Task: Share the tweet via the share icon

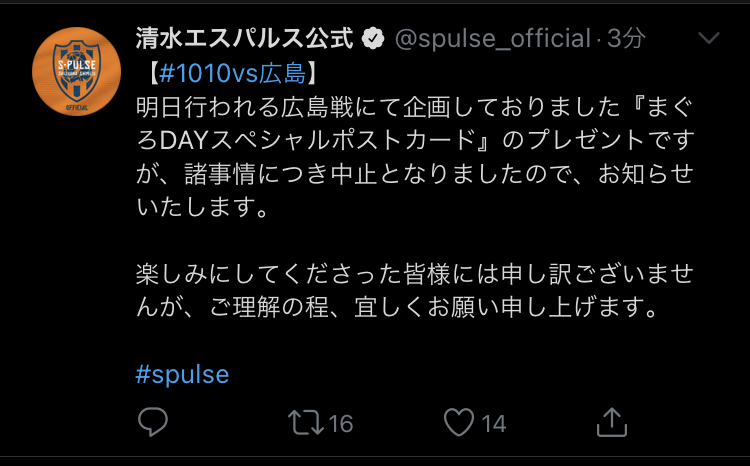Action: tap(612, 422)
